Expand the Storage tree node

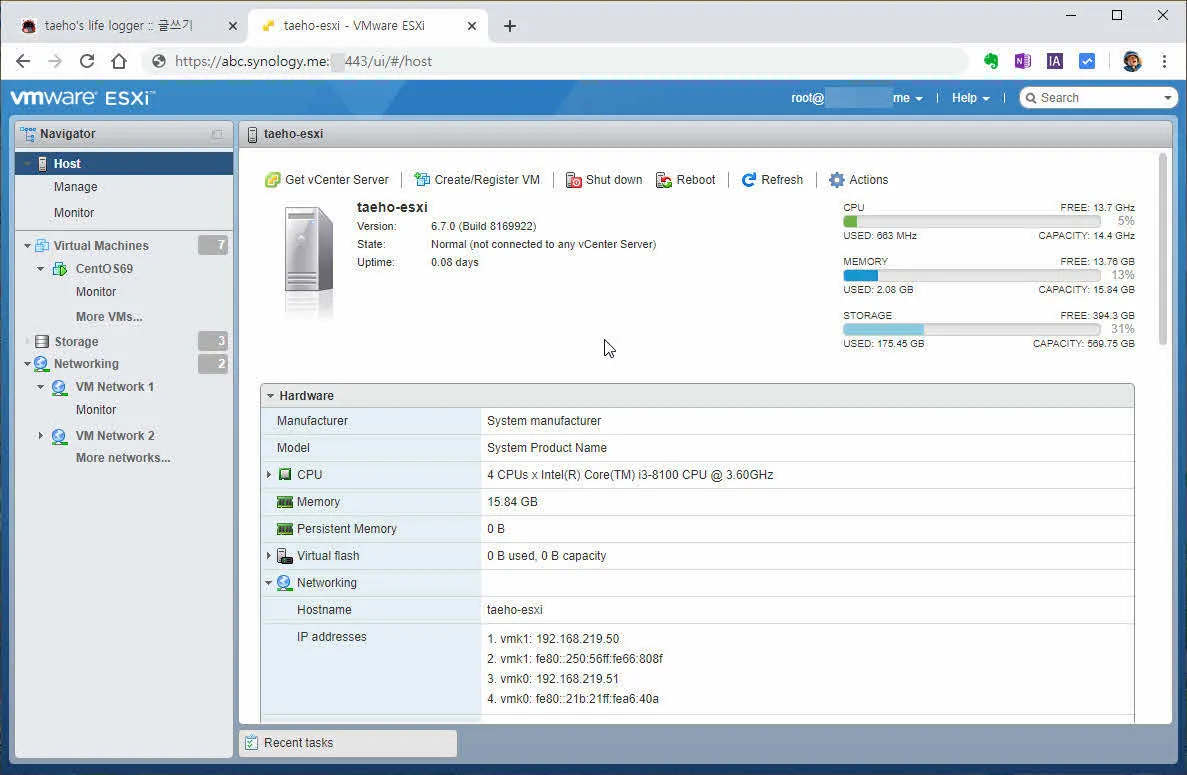28,341
